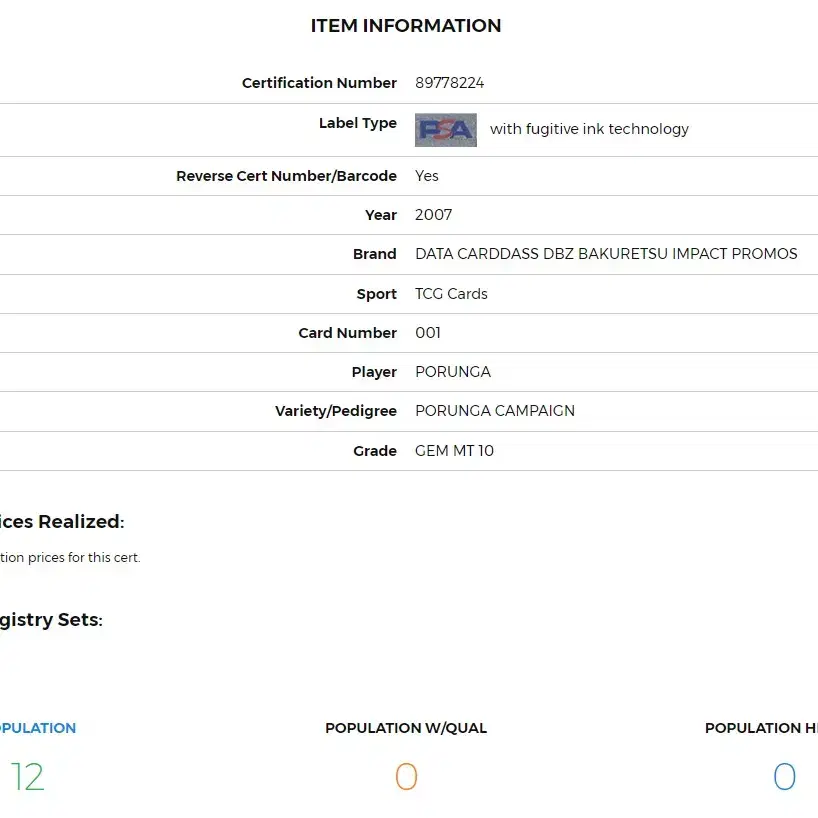Image resolution: width=818 pixels, height=818 pixels.
Task: Click the Registry Sets heading
Action: click(51, 620)
